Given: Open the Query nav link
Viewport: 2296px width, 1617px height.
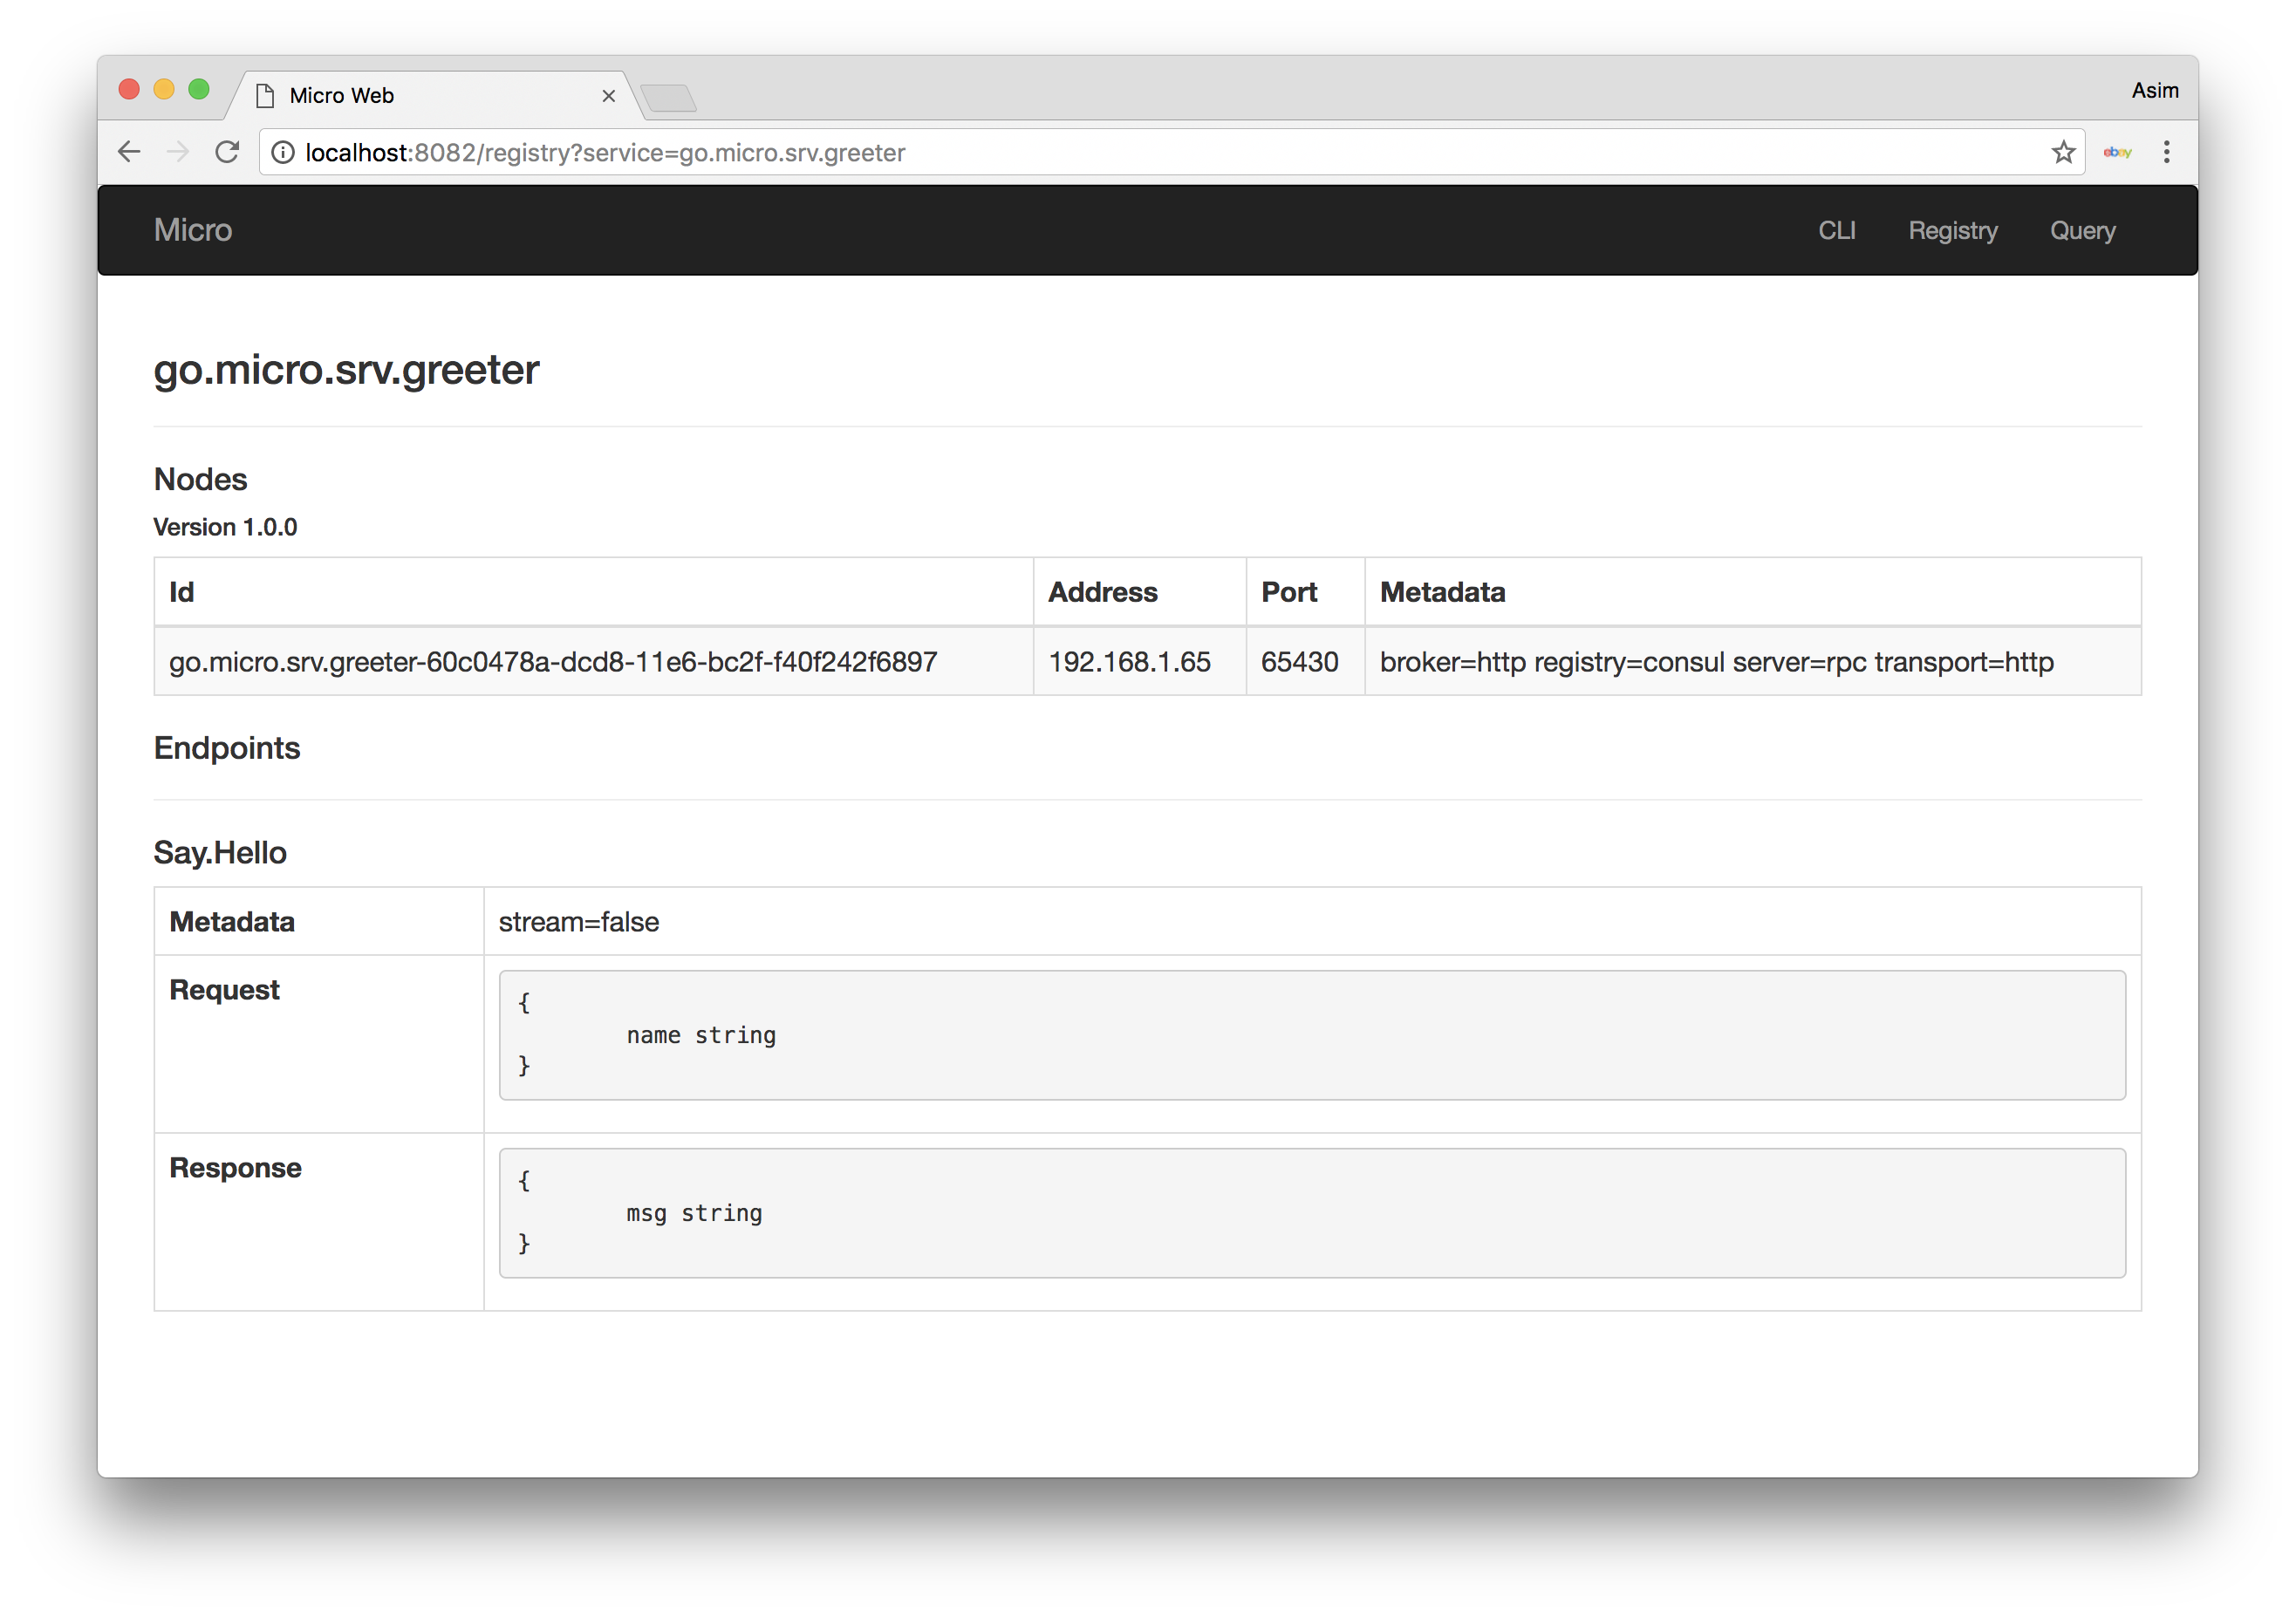Looking at the screenshot, I should tap(2082, 231).
